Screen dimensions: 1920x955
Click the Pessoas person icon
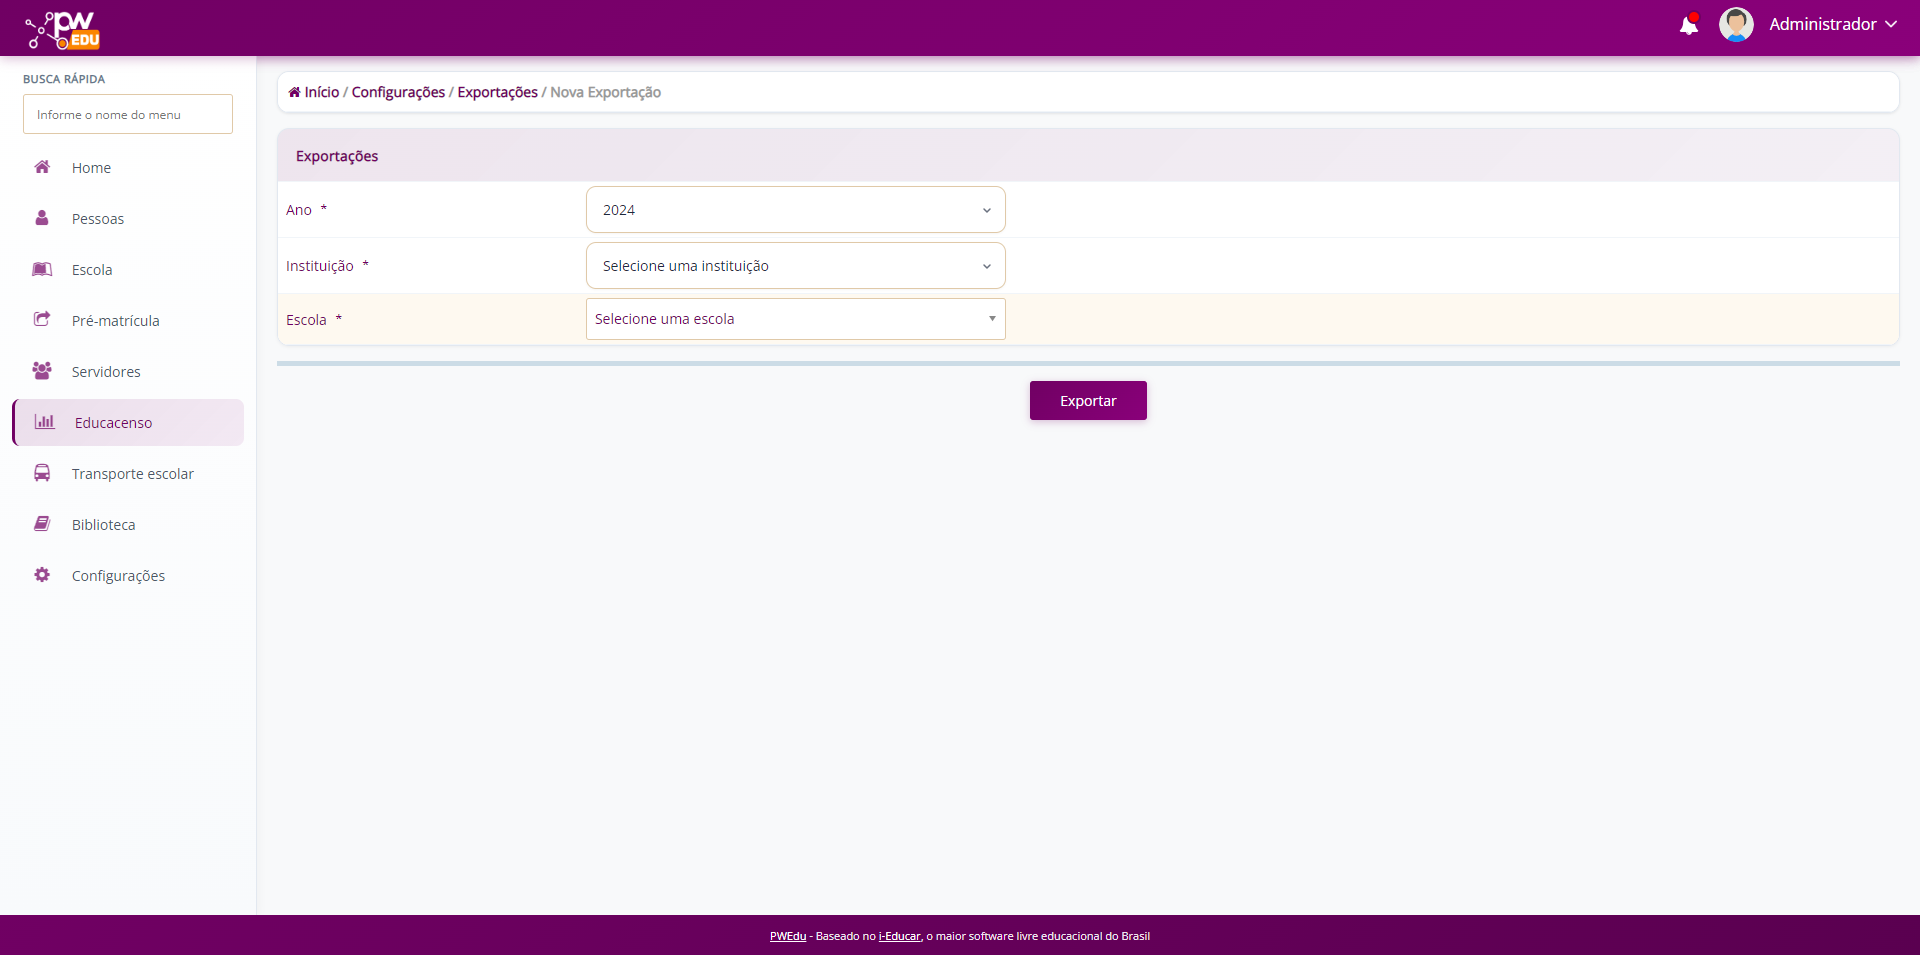point(42,218)
